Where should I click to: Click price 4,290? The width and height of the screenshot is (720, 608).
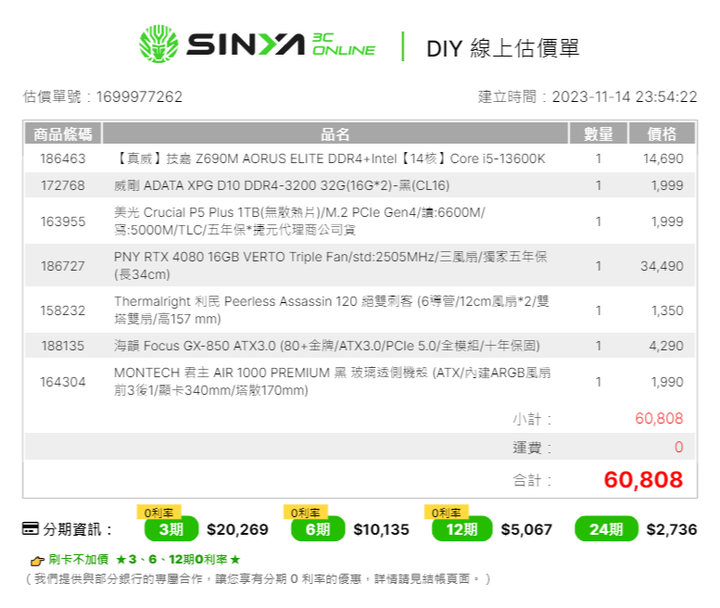coord(666,346)
